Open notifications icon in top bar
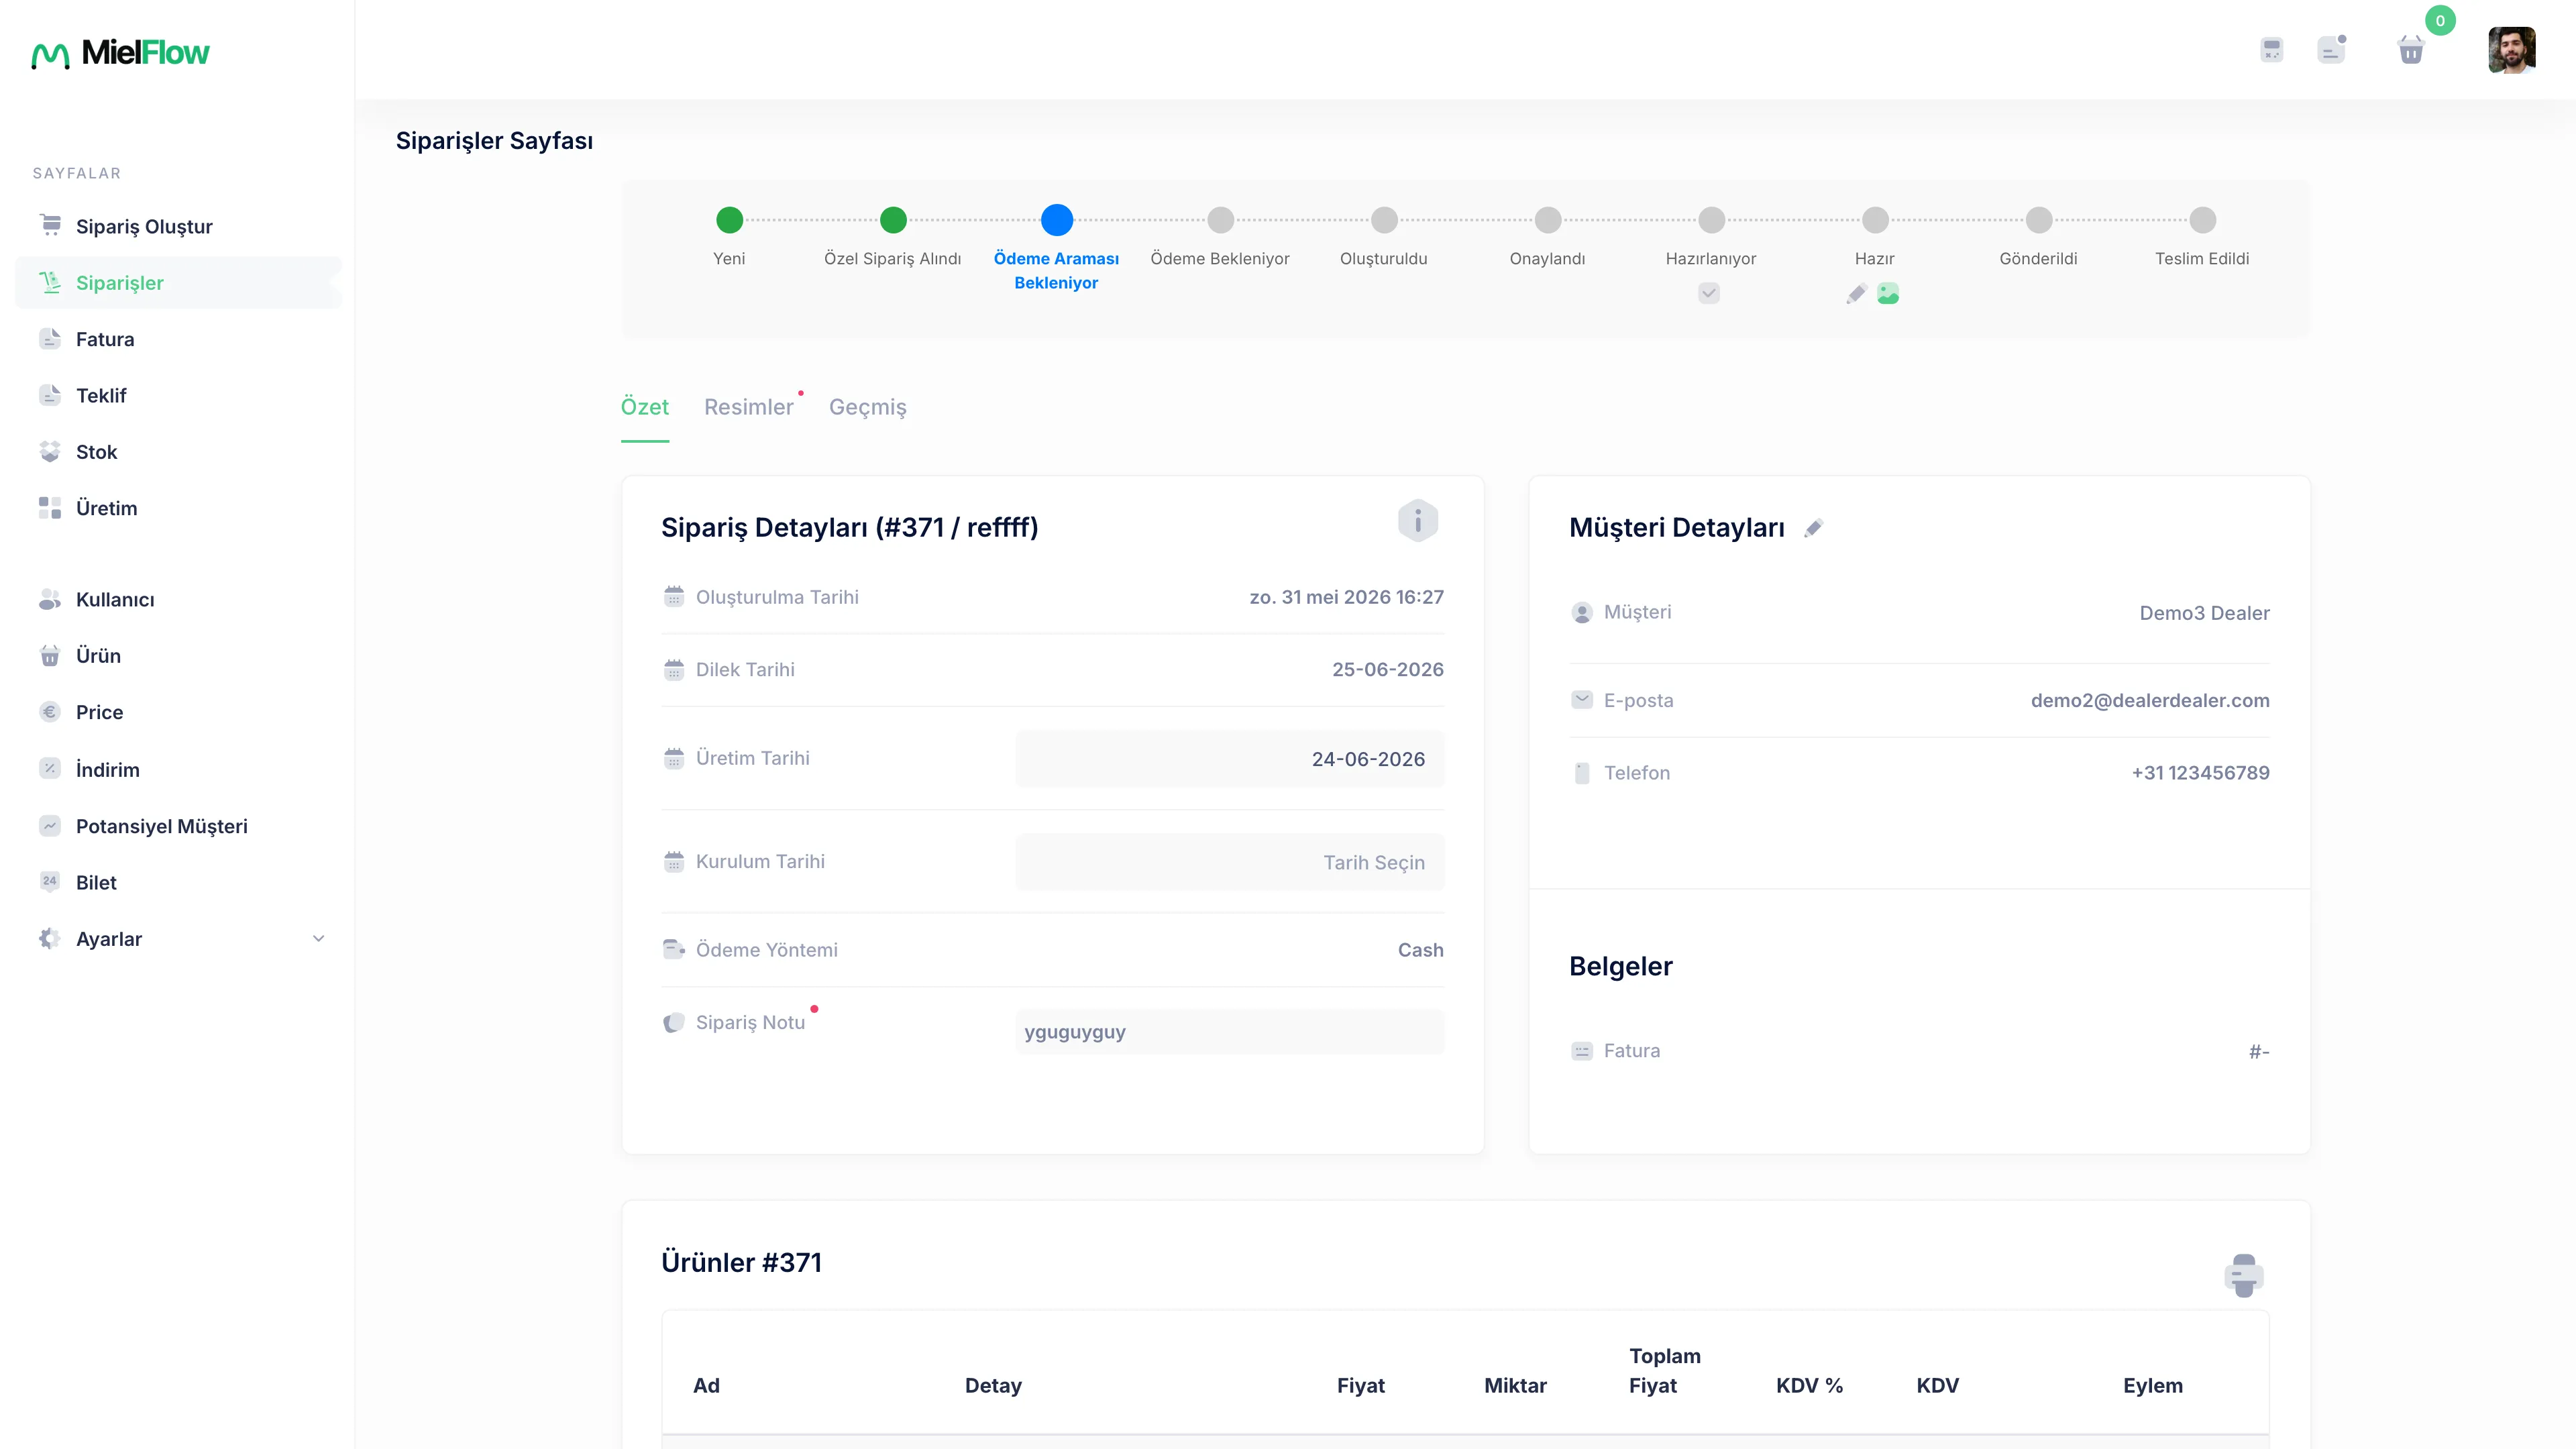Screen dimensions: 2576x1449 click(2331, 50)
